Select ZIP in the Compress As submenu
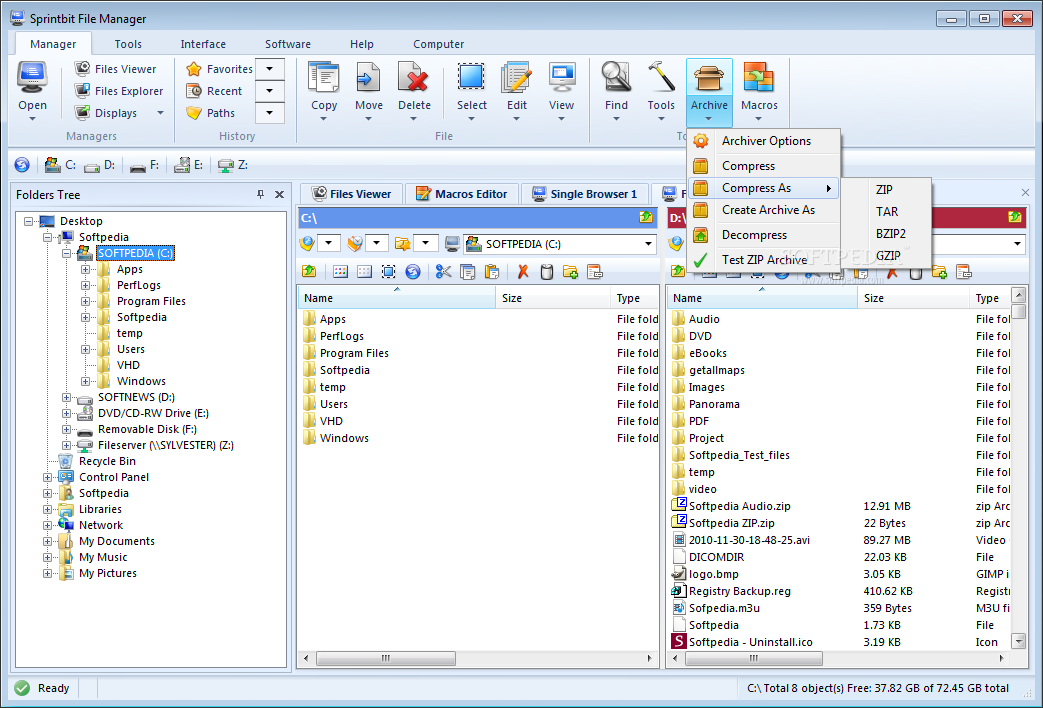This screenshot has width=1043, height=708. pyautogui.click(x=885, y=190)
